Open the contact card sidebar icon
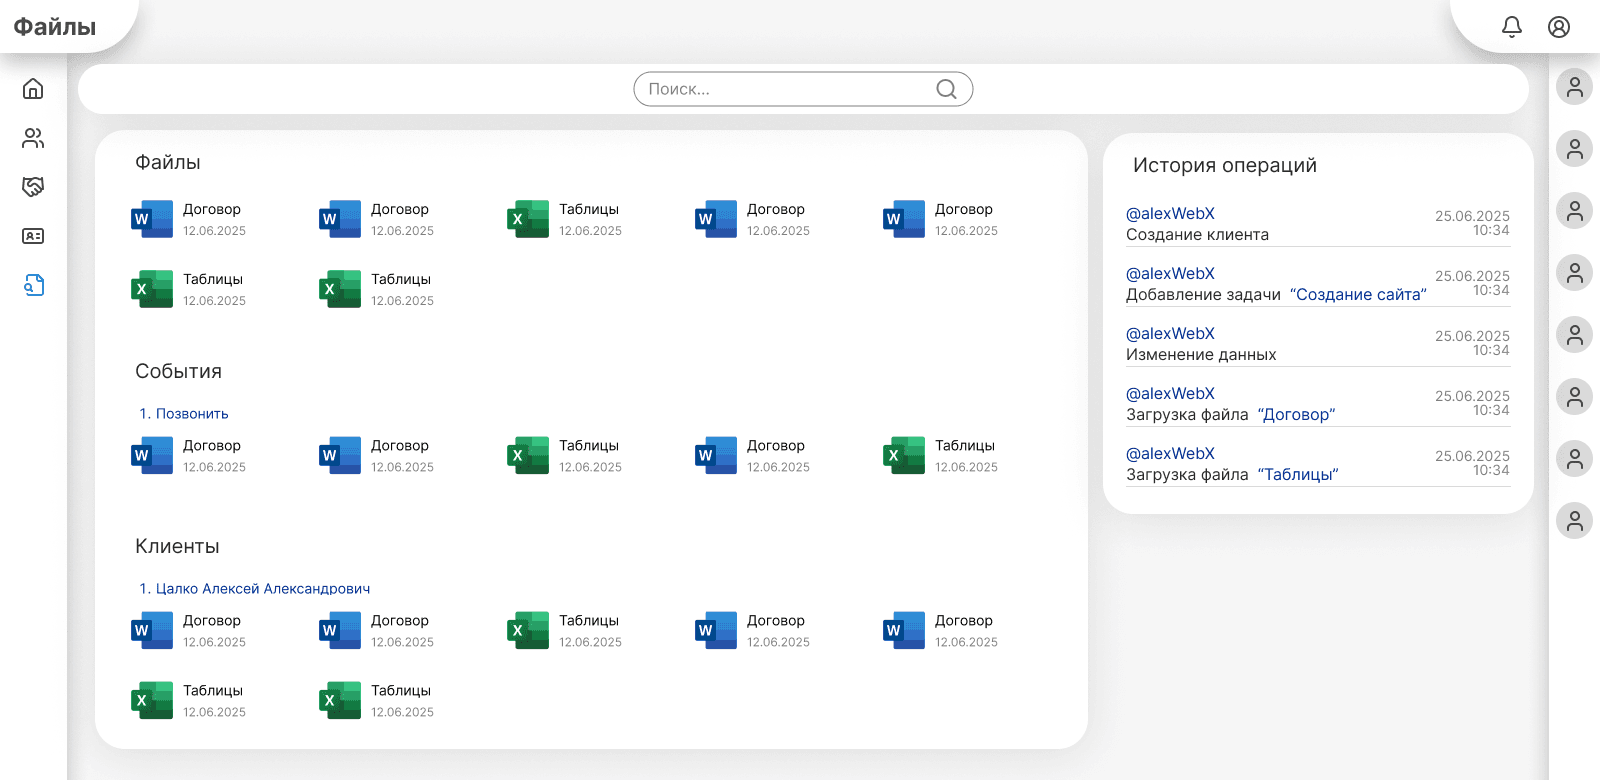 pos(33,236)
